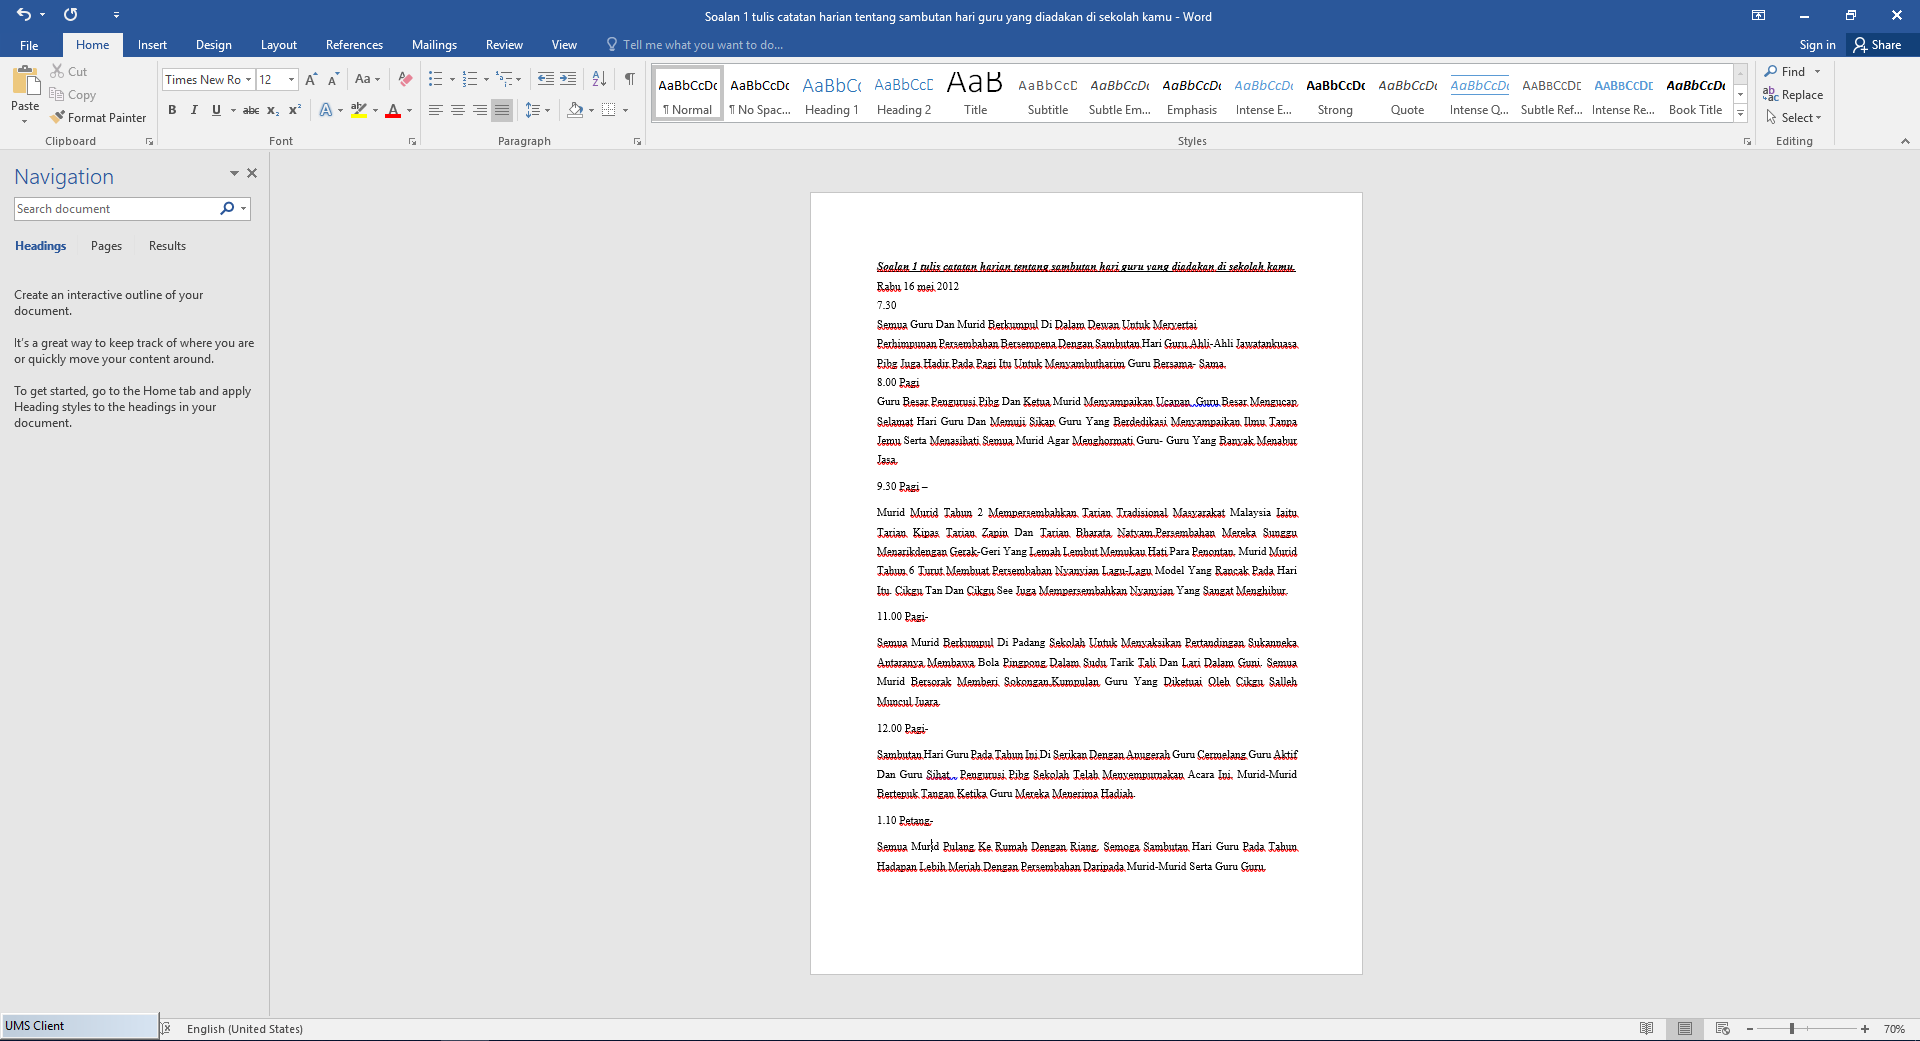Click the Clear All Formatting icon

[x=405, y=79]
